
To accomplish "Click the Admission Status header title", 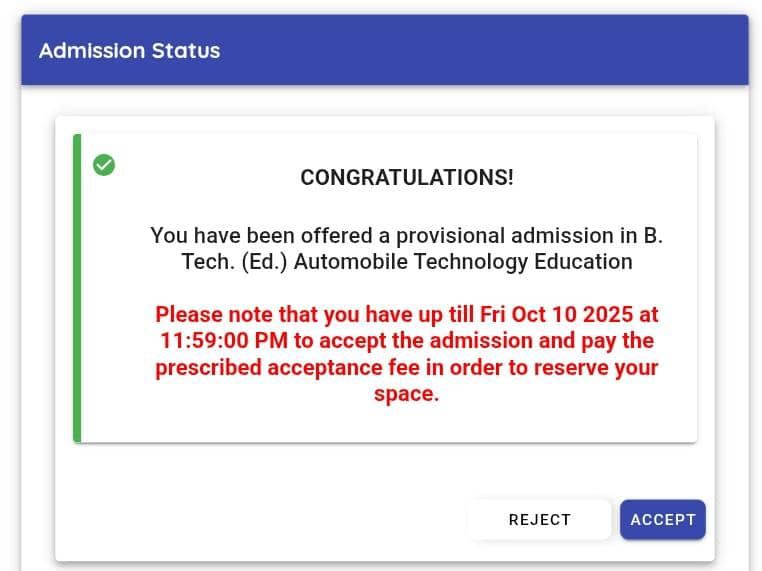I will pos(129,51).
